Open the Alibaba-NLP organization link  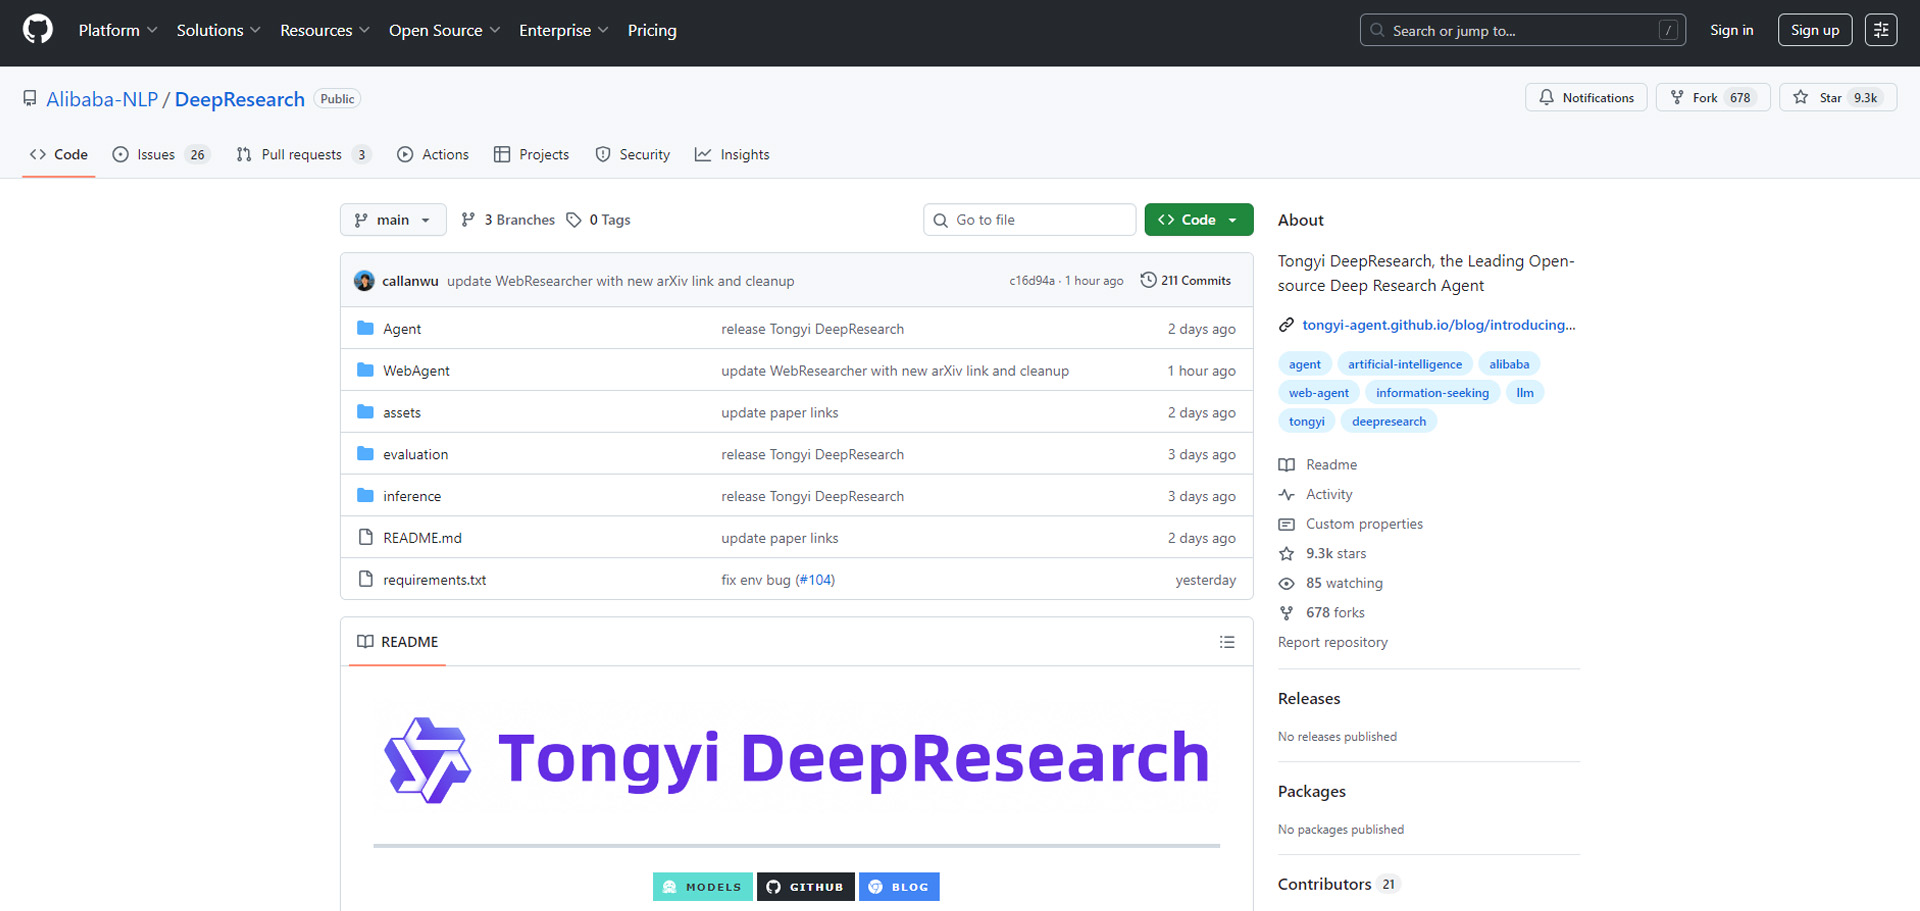coord(102,99)
